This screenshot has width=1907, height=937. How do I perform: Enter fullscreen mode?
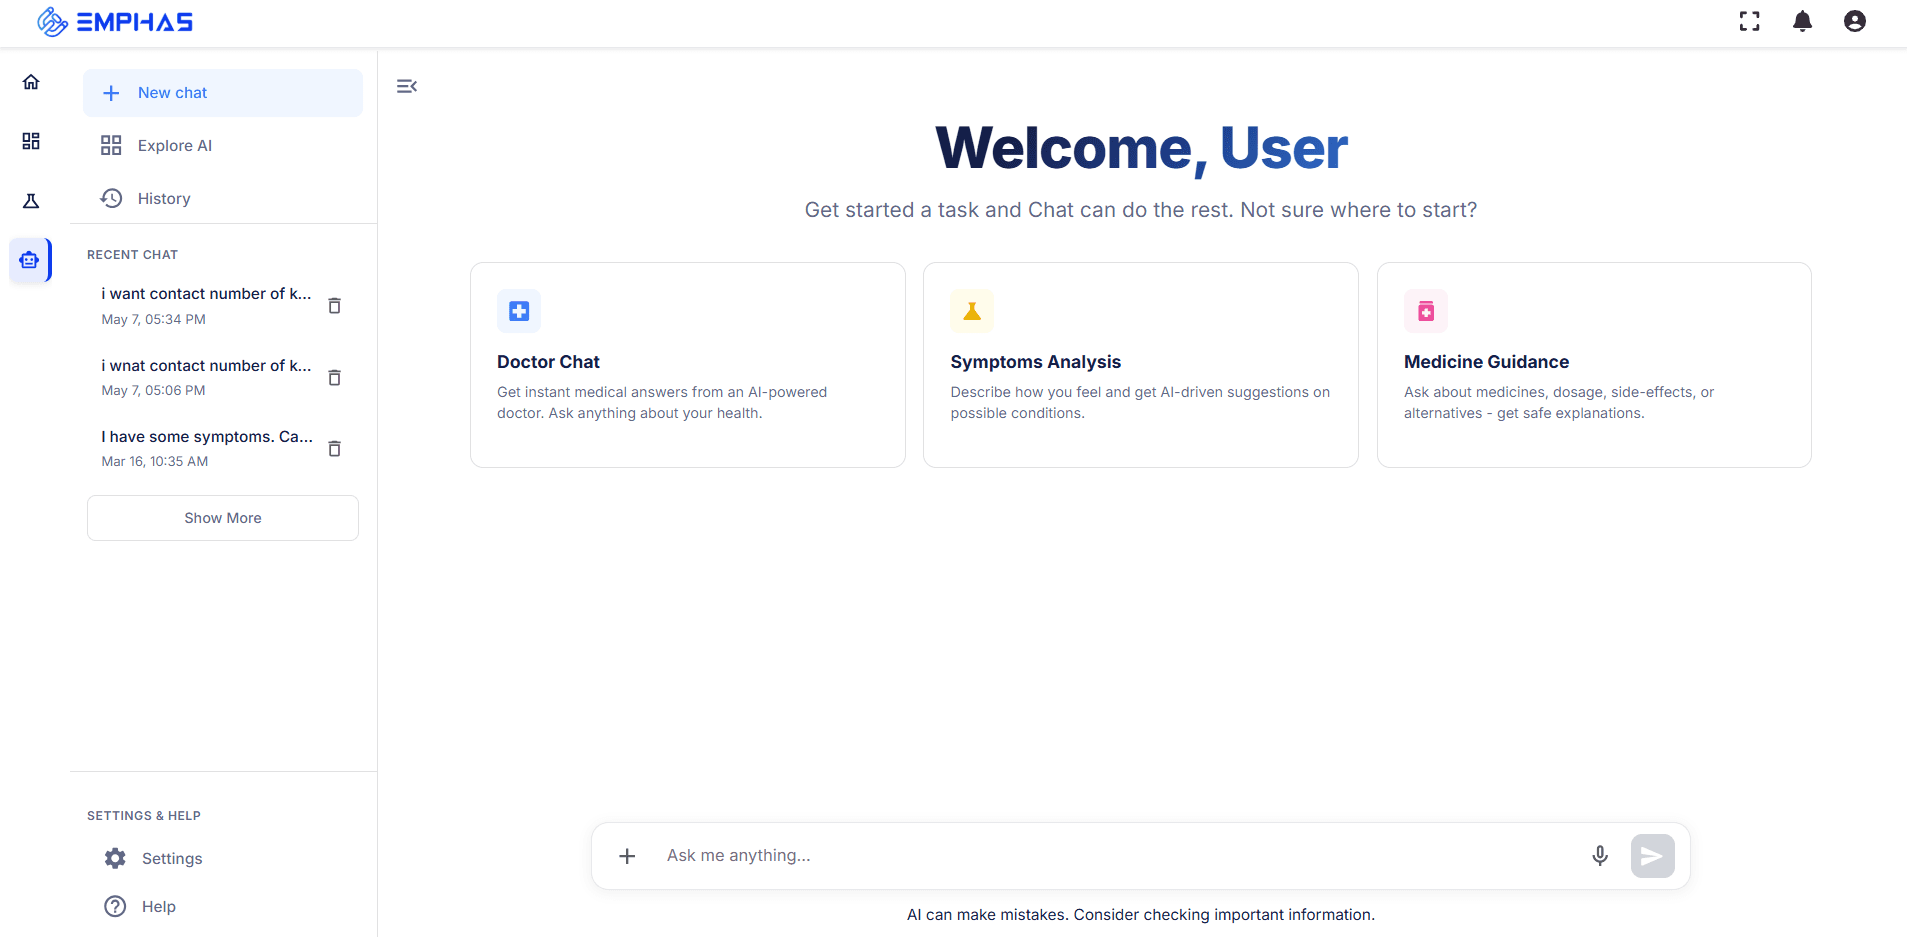pyautogui.click(x=1750, y=21)
